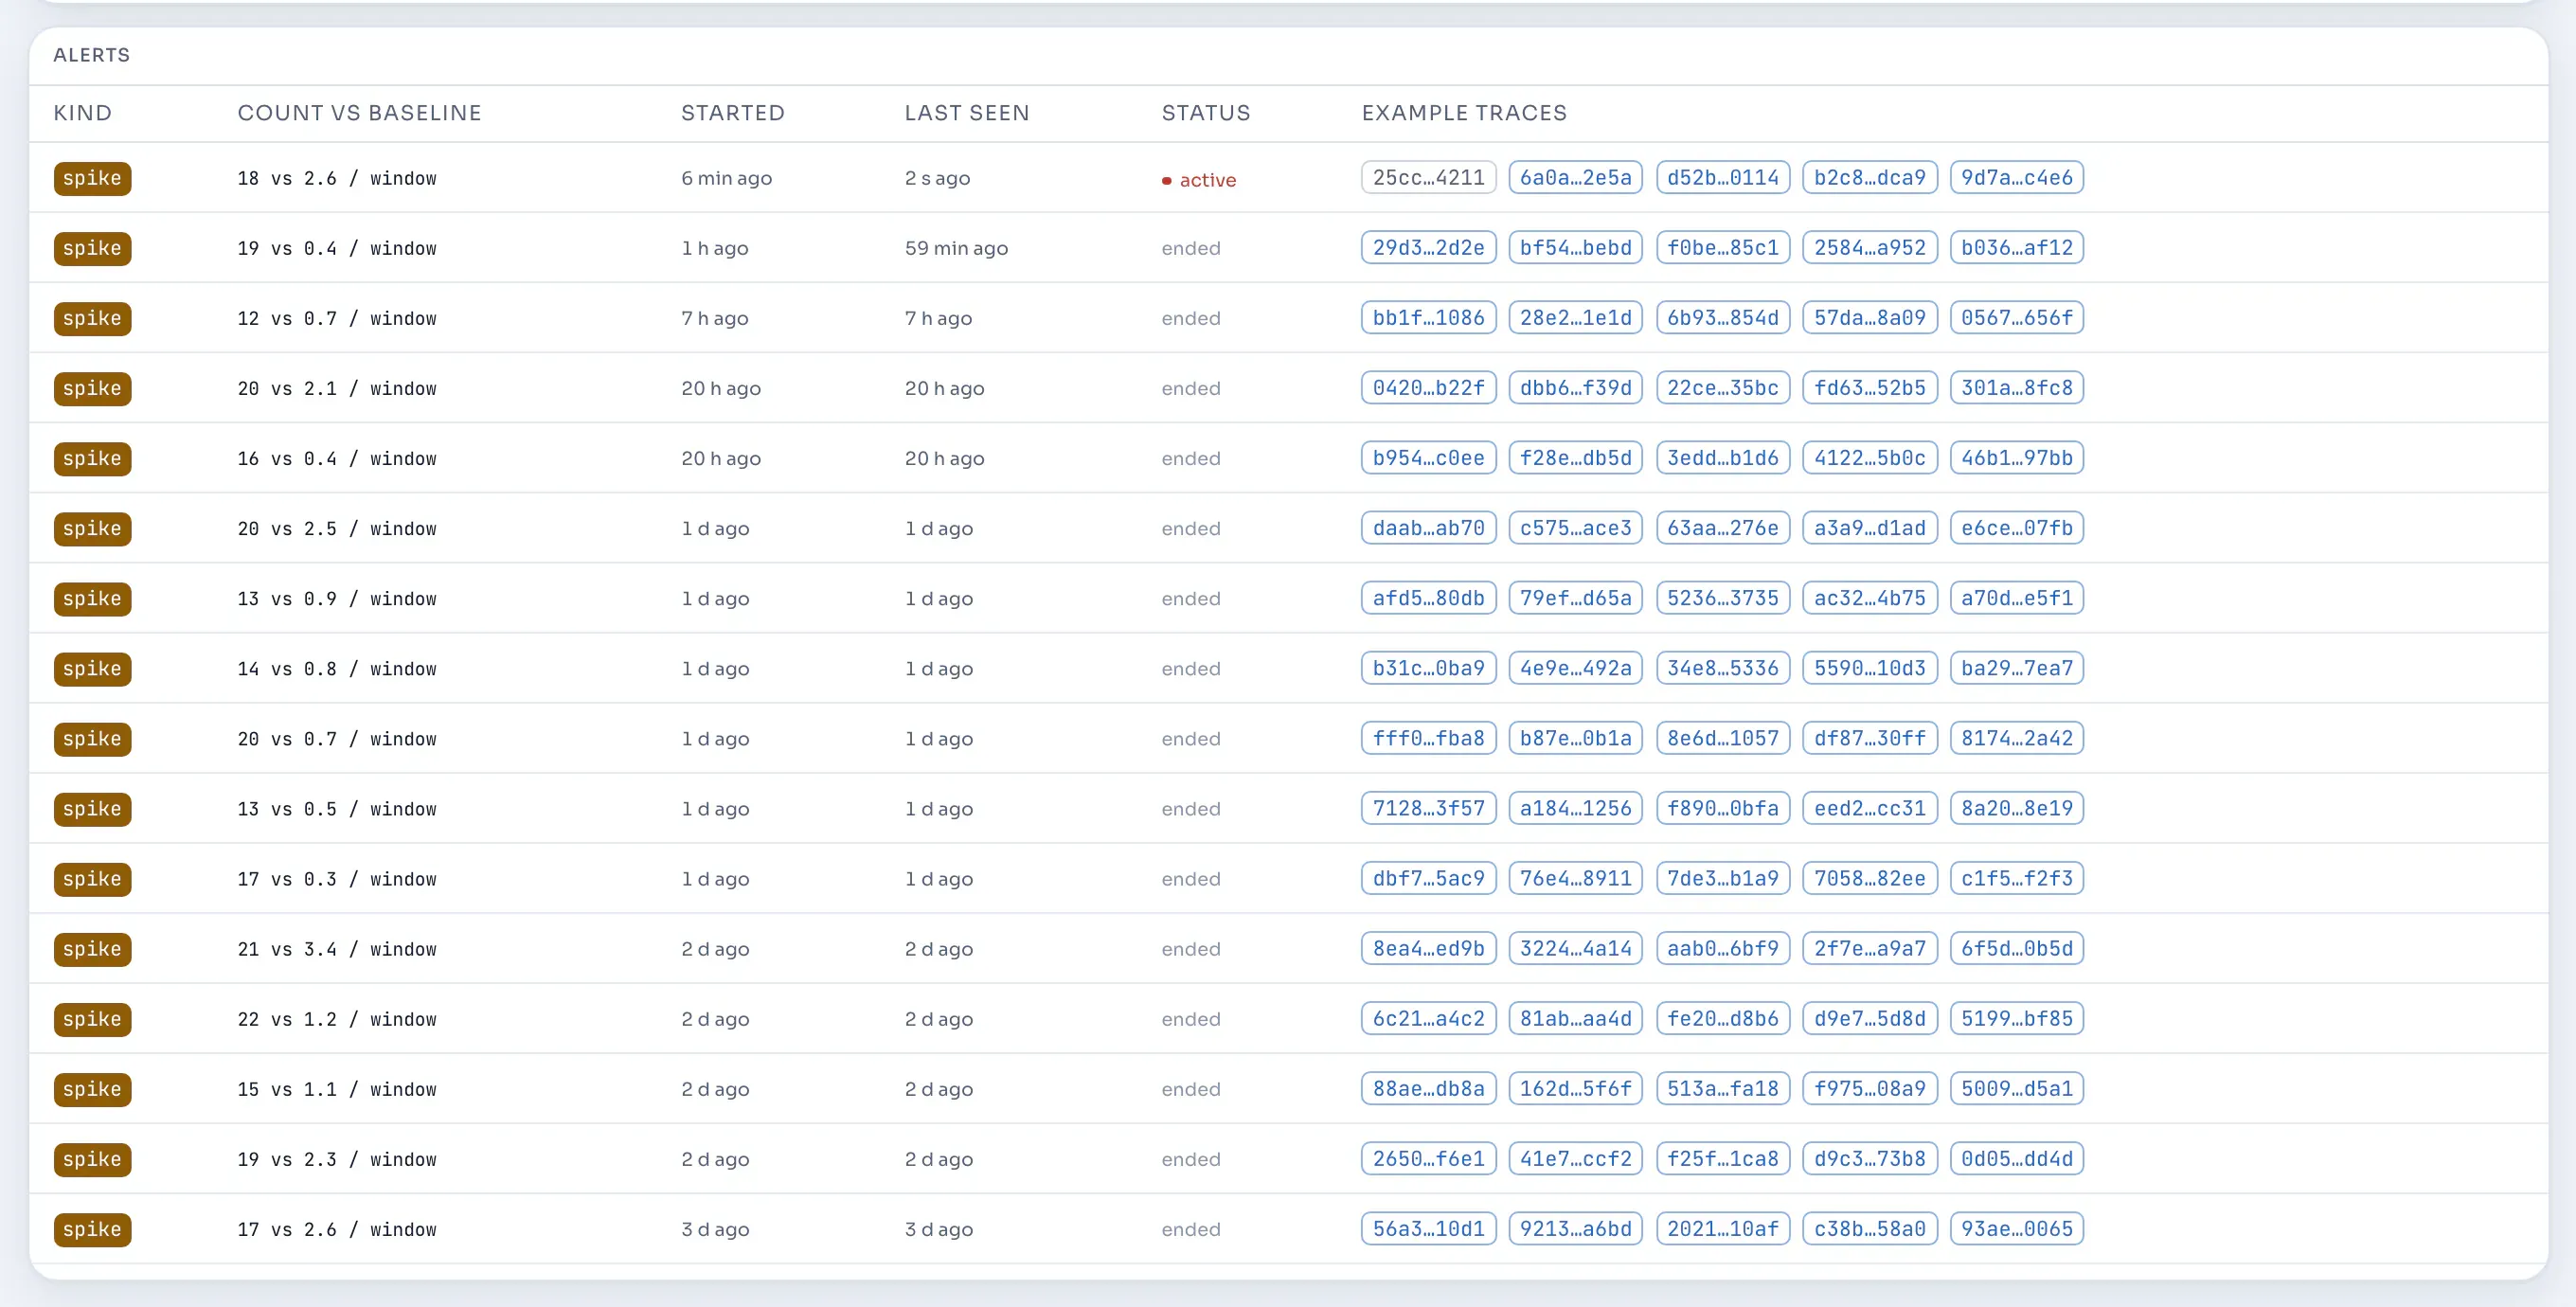This screenshot has height=1307, width=2576.
Task: Select trace 5236…3735
Action: [x=1722, y=598]
